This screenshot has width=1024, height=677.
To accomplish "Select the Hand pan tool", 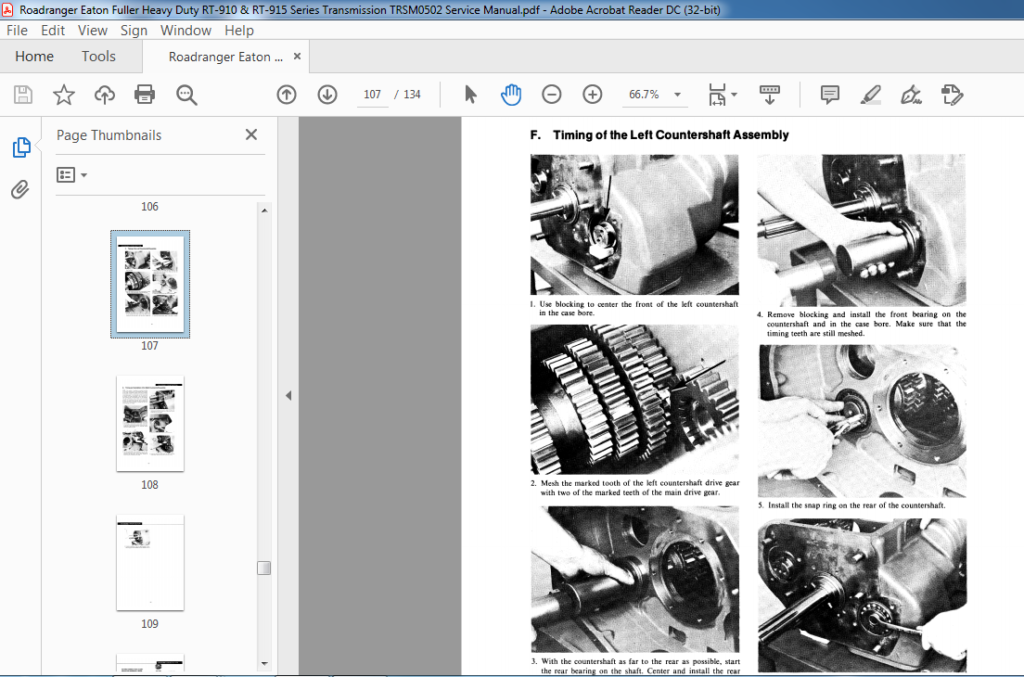I will tap(511, 95).
